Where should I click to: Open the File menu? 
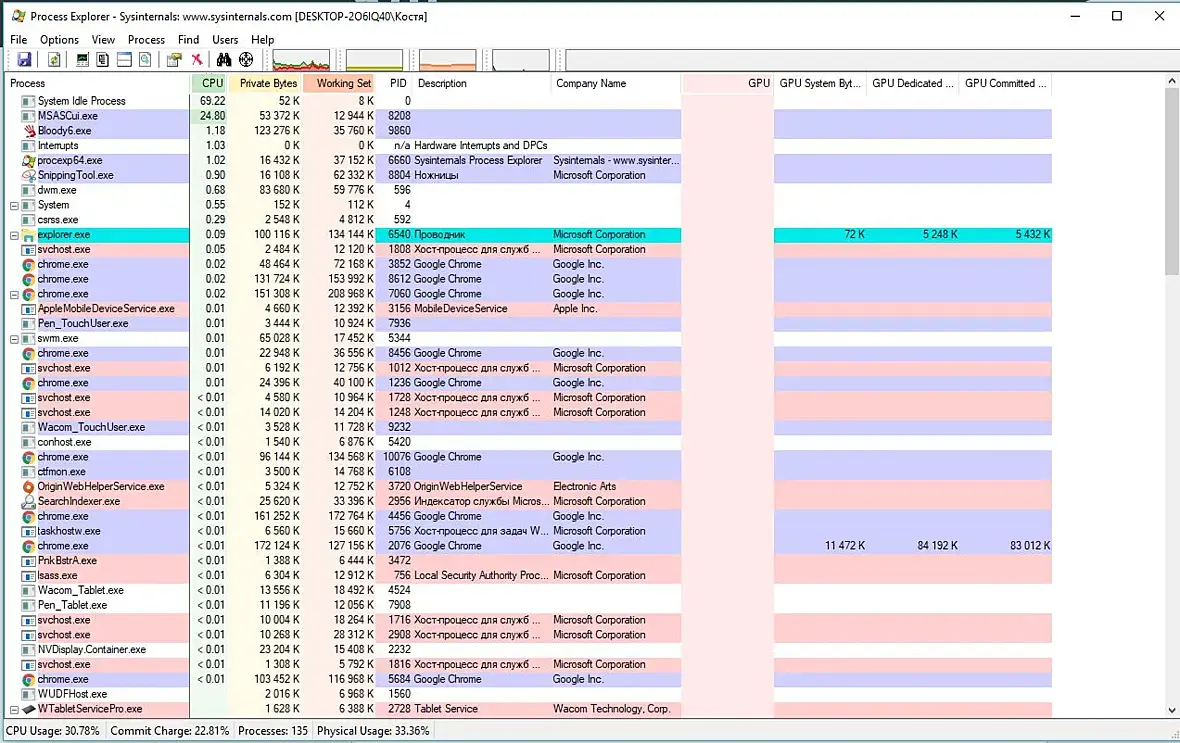[19, 40]
